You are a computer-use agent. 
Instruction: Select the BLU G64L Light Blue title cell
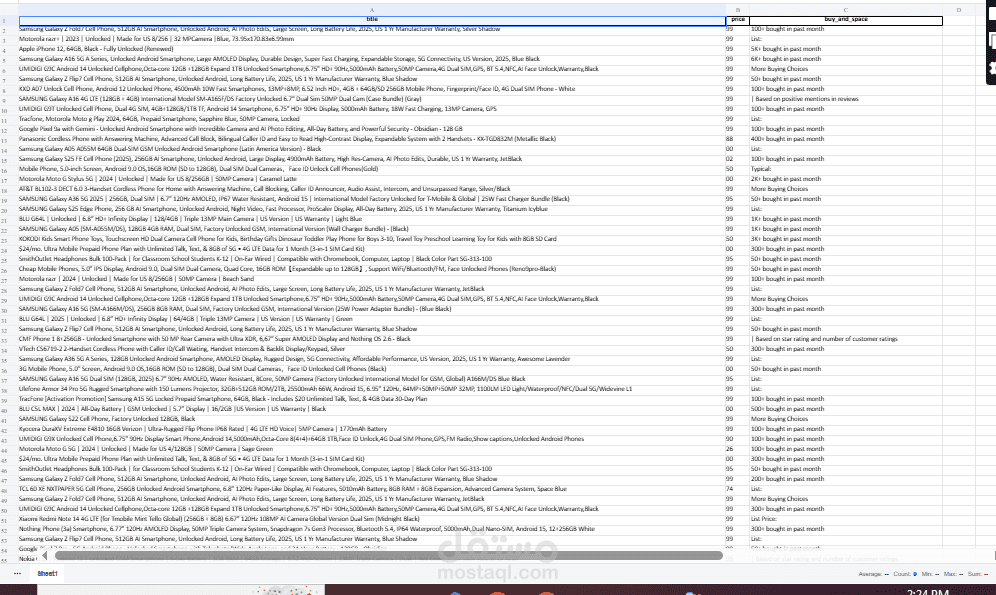372,219
